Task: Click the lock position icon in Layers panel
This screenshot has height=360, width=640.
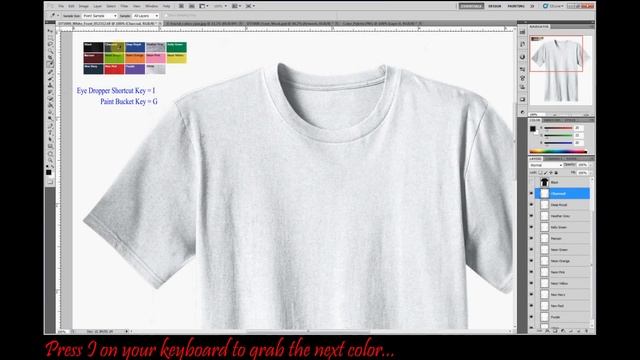Action: point(551,173)
